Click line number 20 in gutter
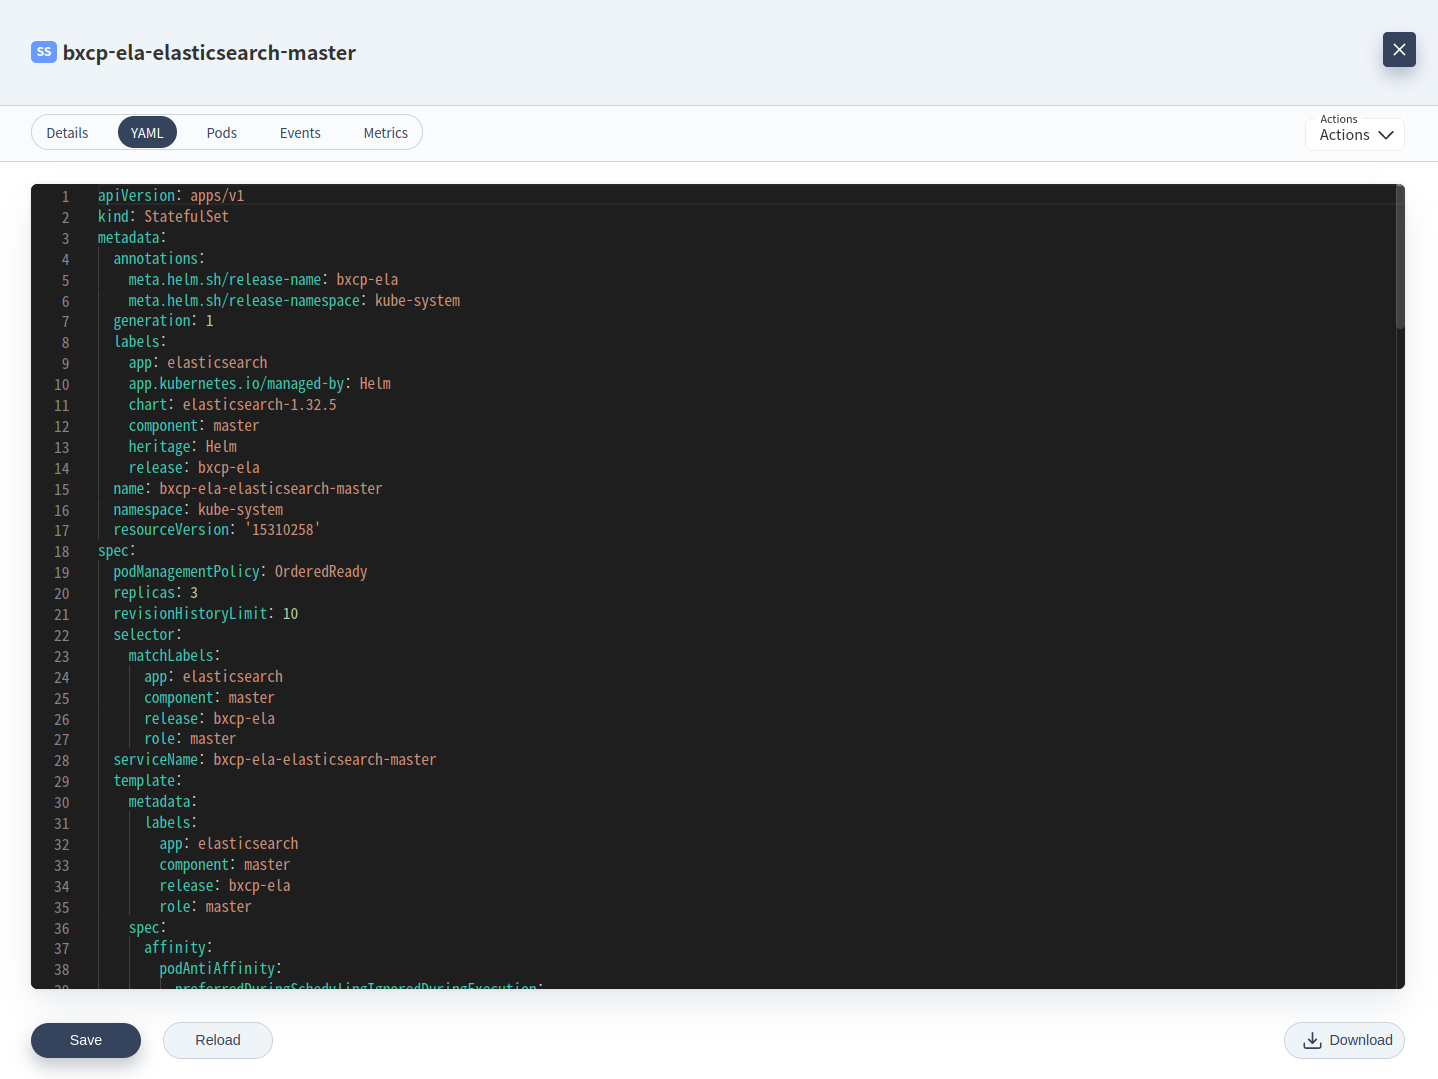Image resolution: width=1438 pixels, height=1079 pixels. (62, 594)
